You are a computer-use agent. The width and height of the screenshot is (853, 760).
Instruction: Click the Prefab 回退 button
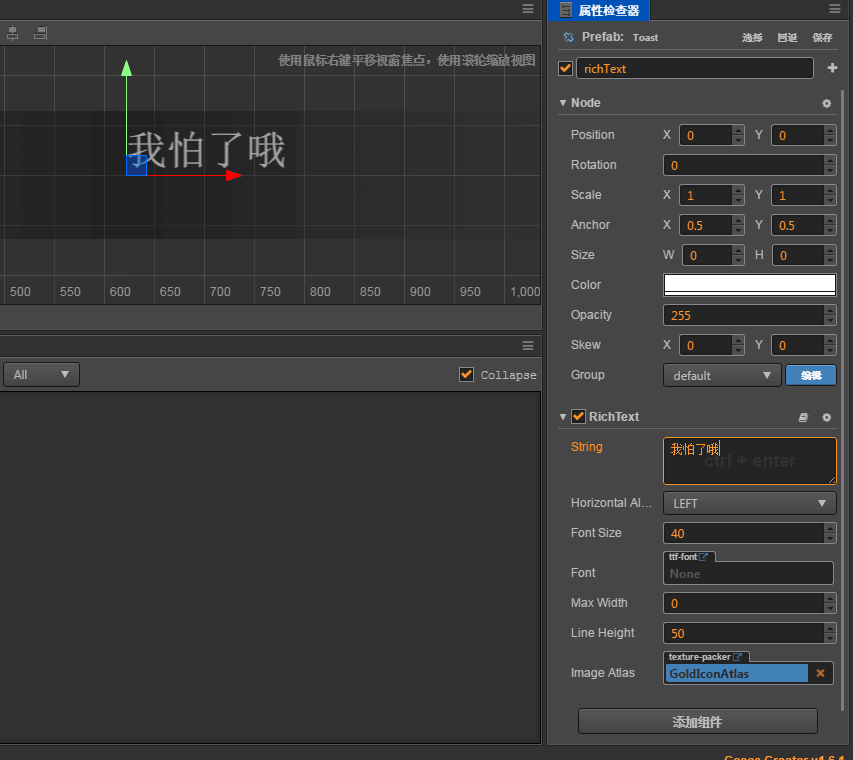(787, 38)
